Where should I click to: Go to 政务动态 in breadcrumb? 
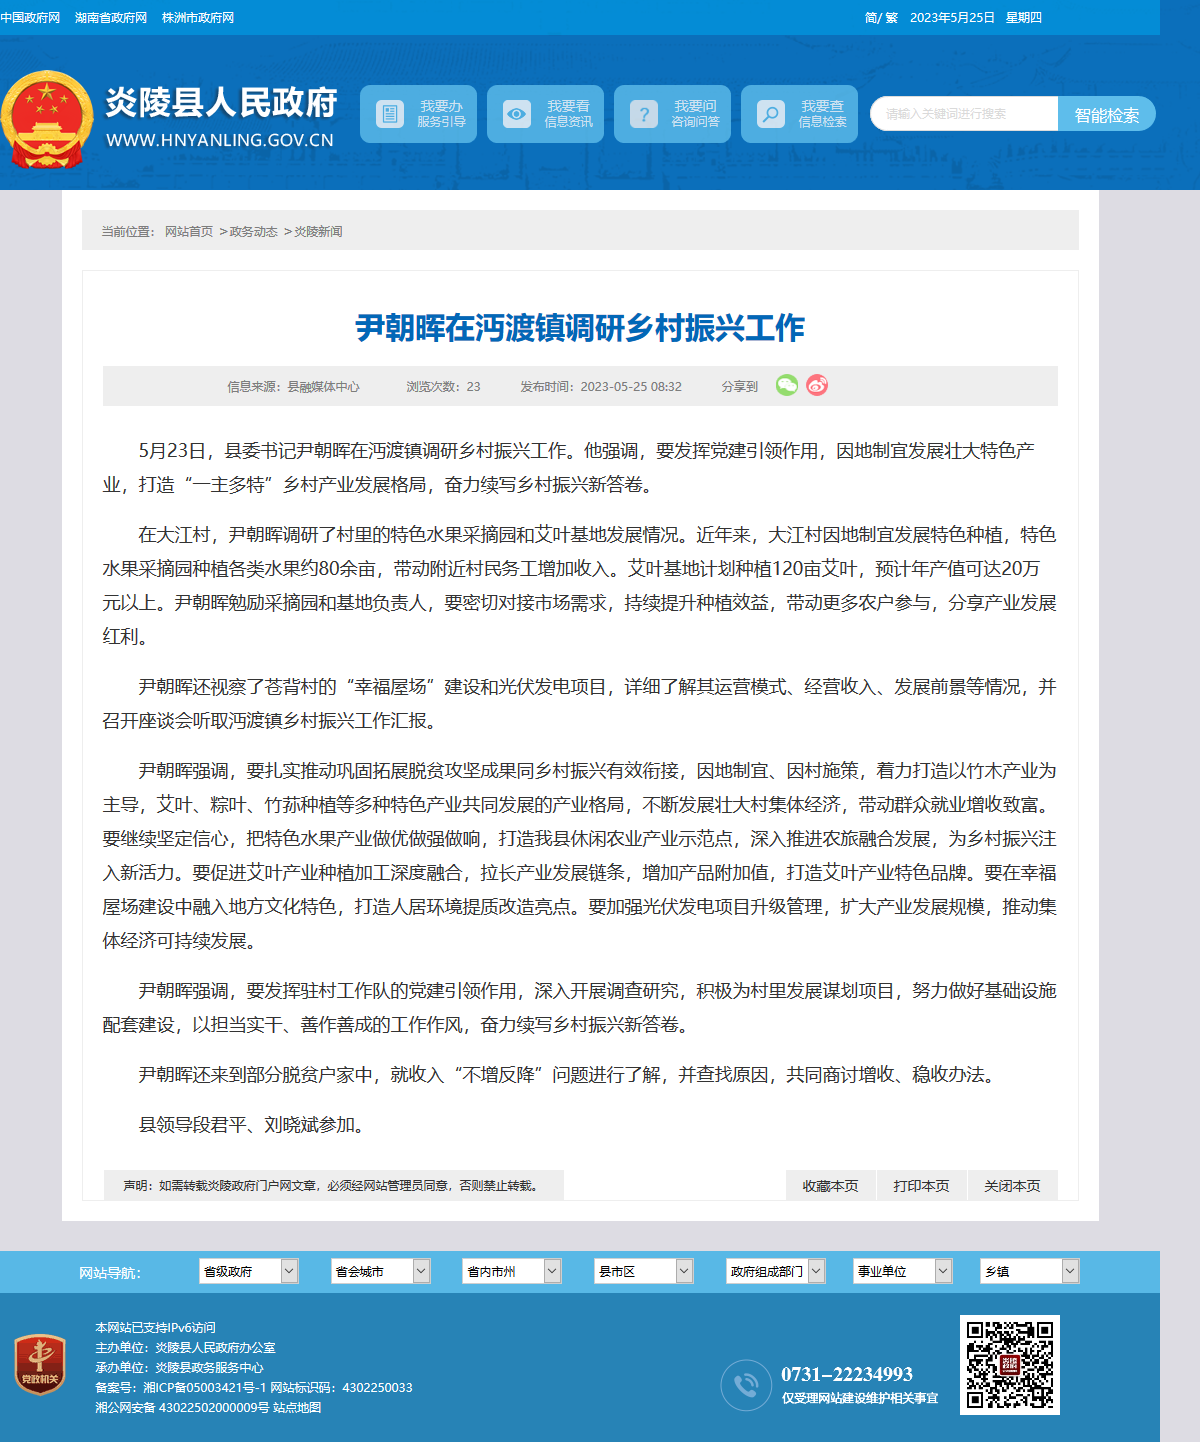tap(254, 232)
